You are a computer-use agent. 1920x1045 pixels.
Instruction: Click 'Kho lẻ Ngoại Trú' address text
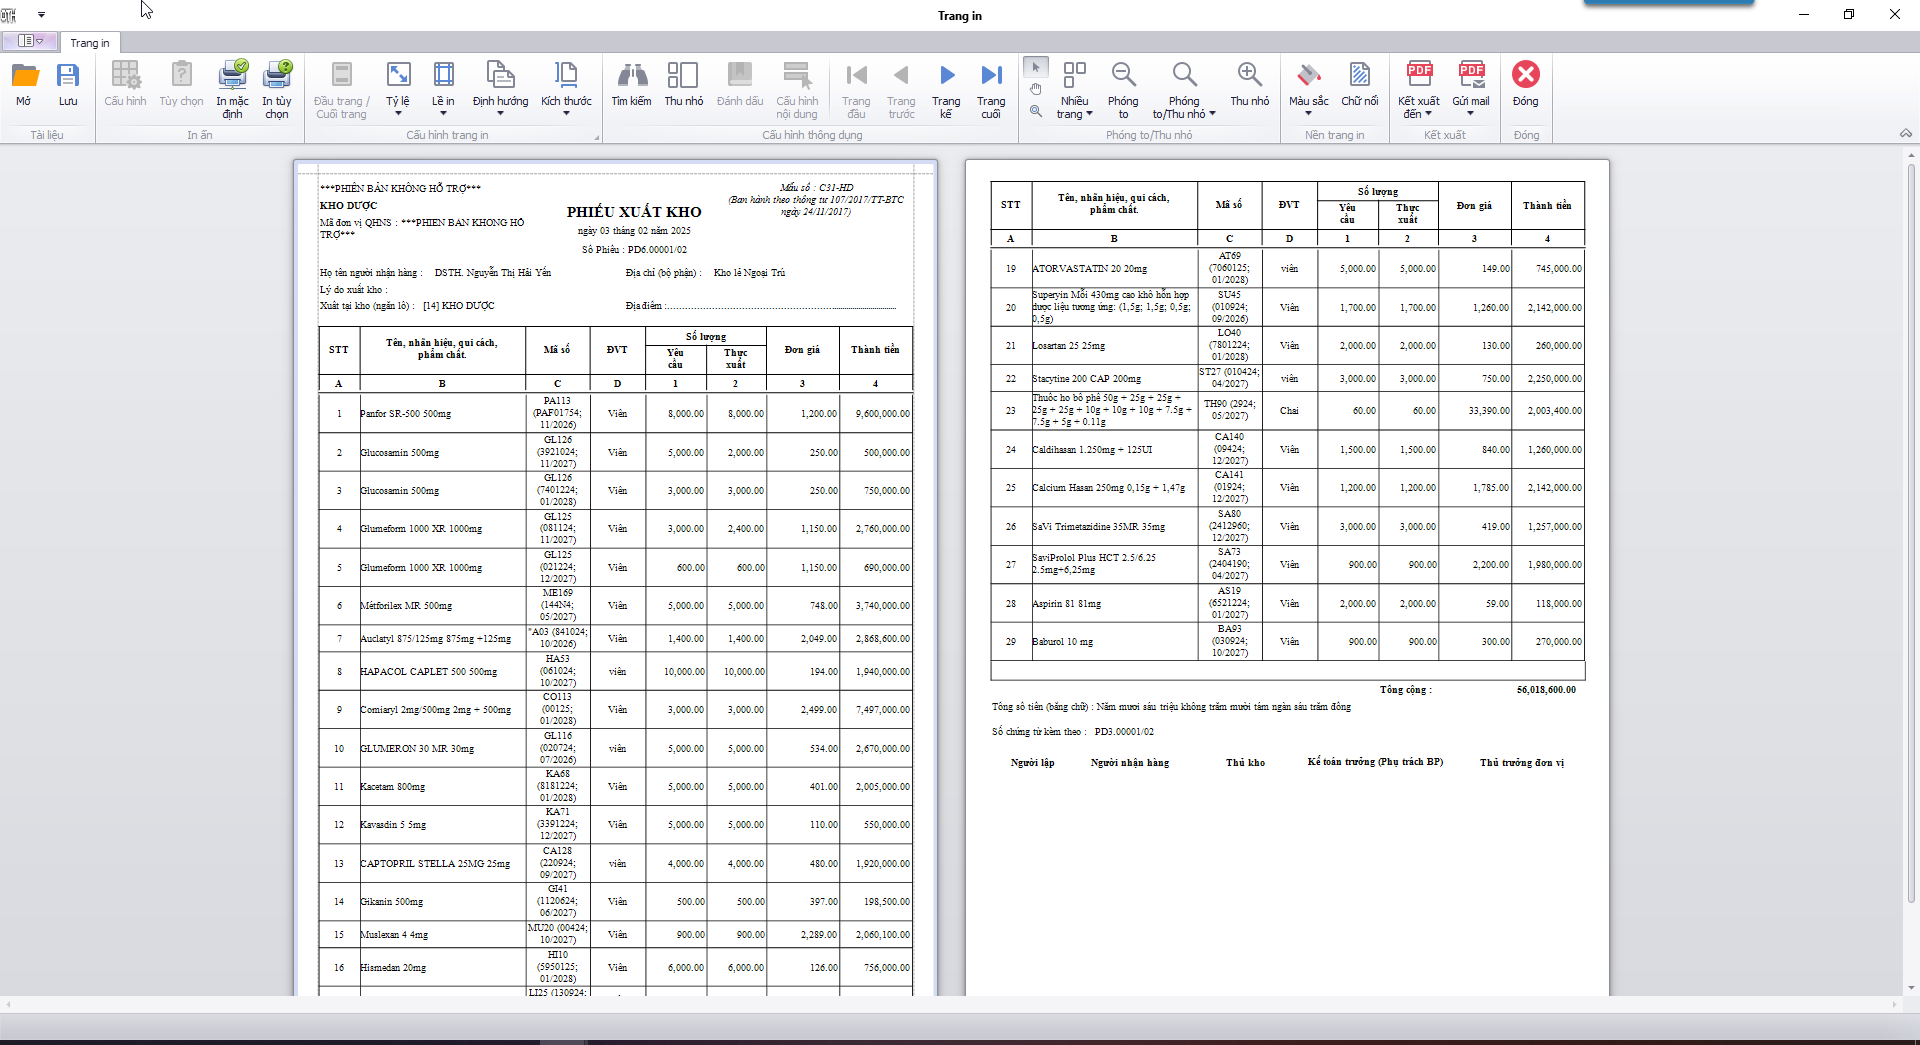click(749, 273)
